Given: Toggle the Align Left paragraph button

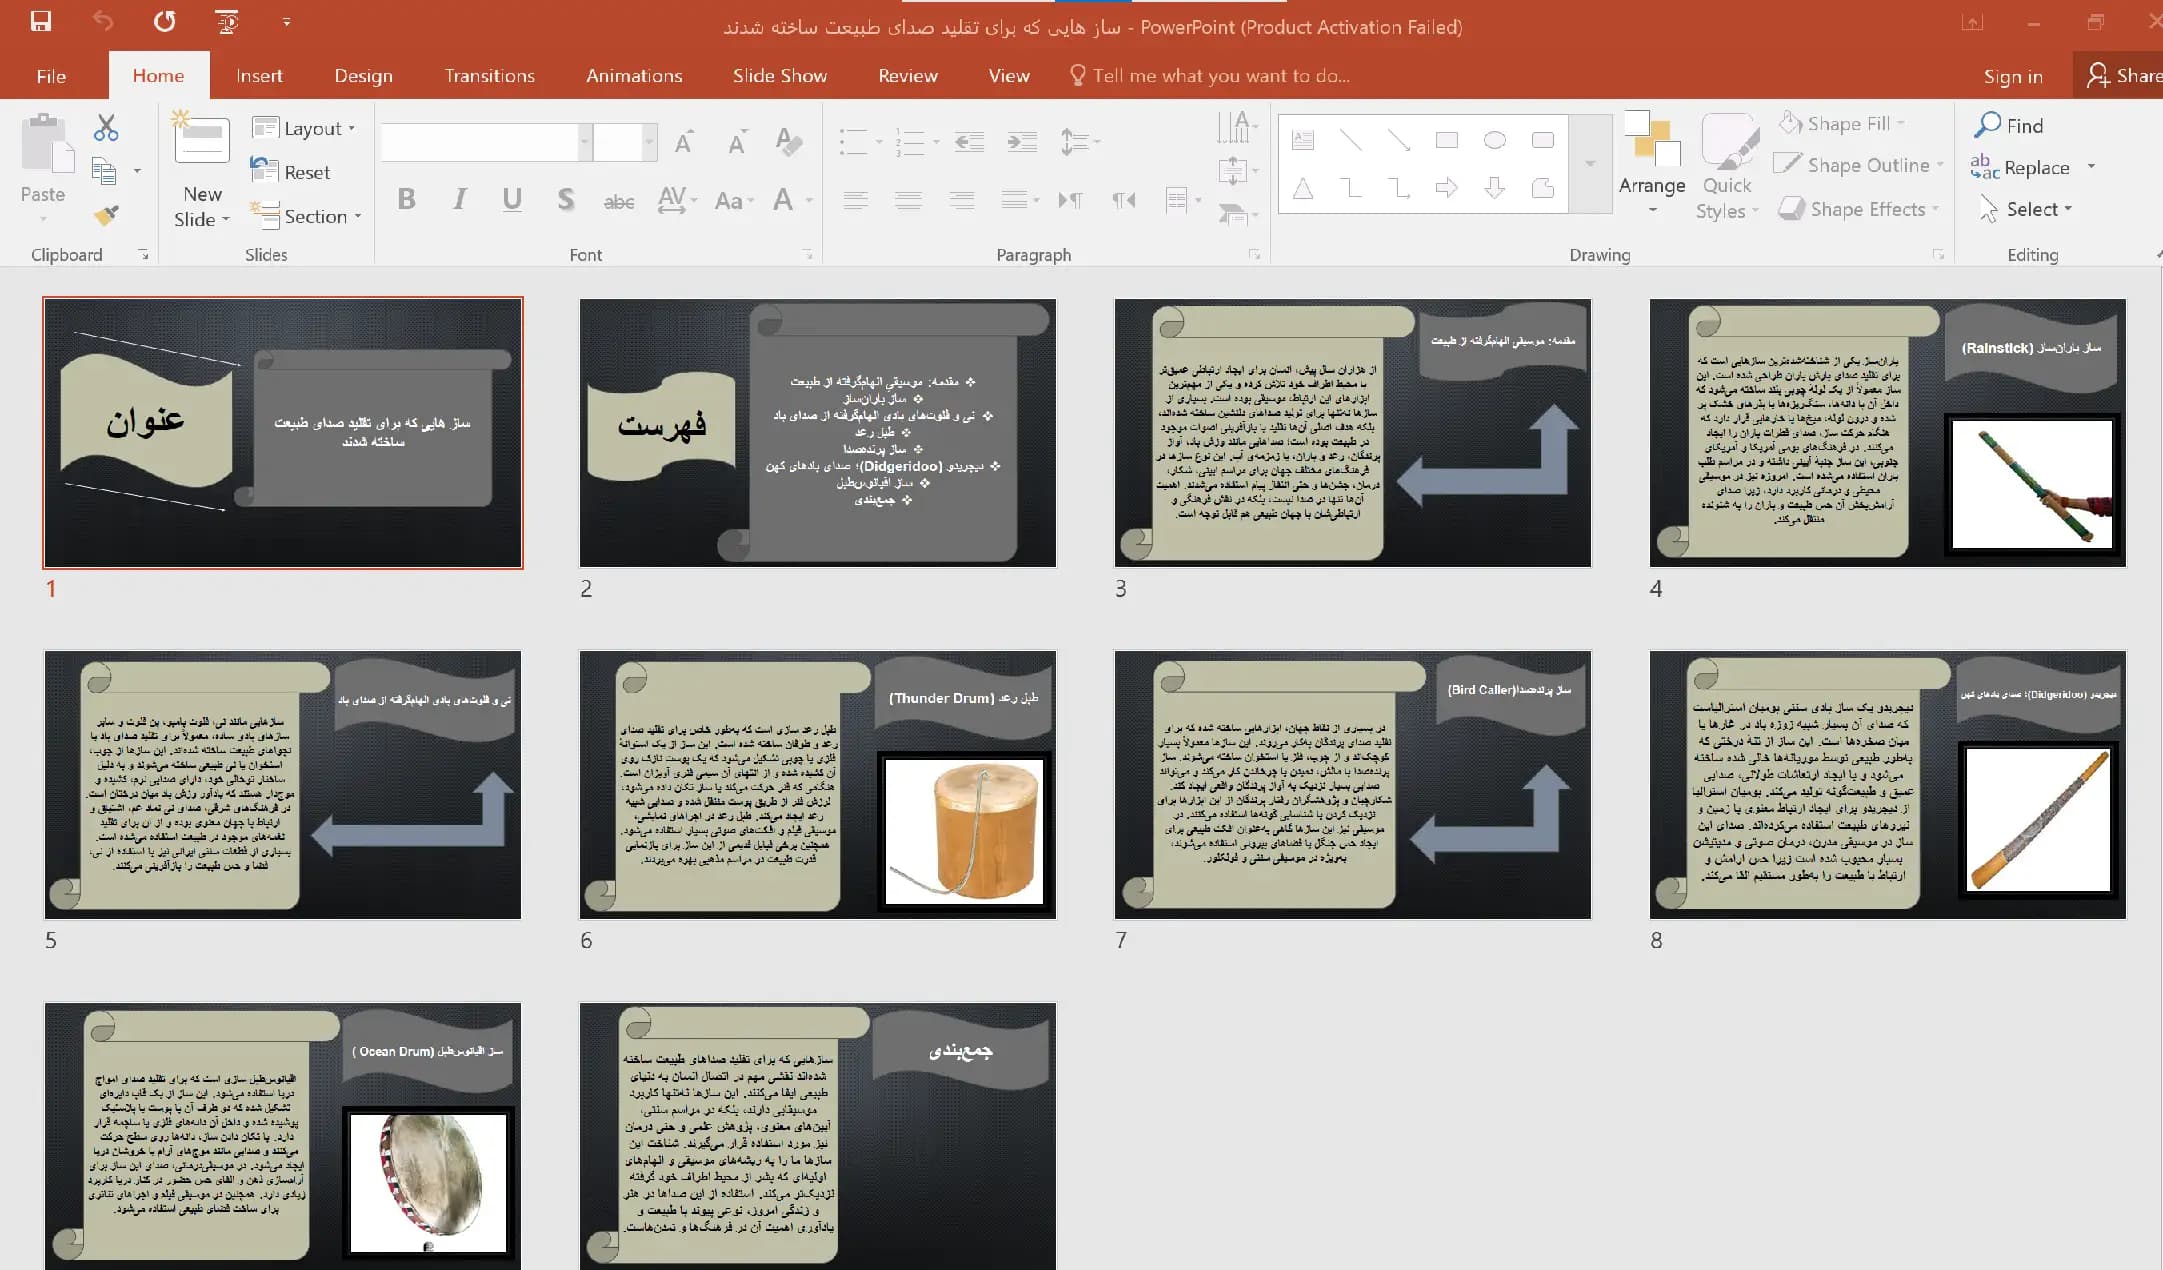Looking at the screenshot, I should coord(855,200).
